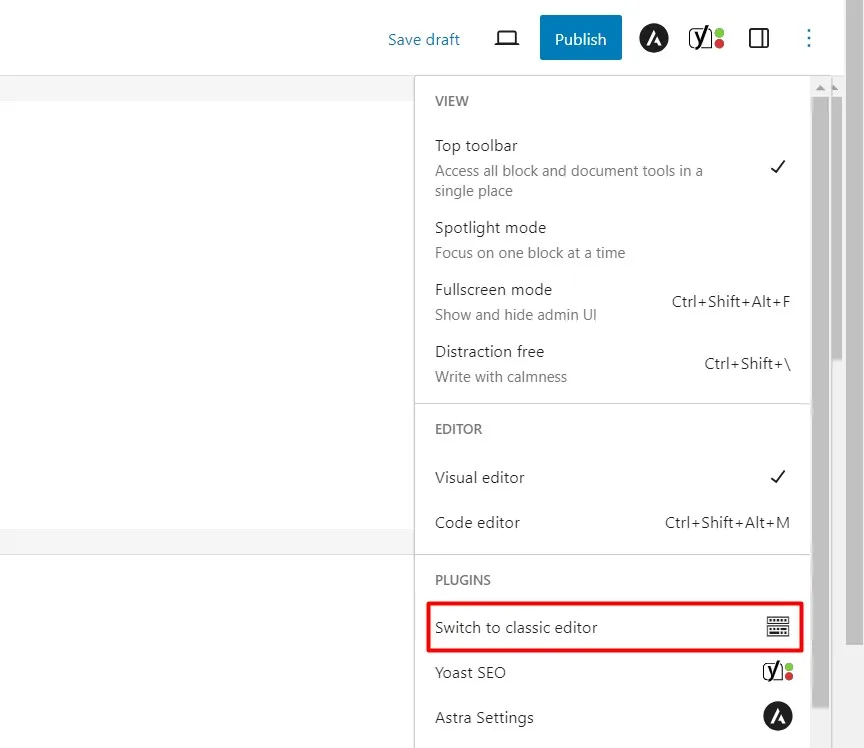This screenshot has height=748, width=864.
Task: Choose Switch to classic editor
Action: 614,627
